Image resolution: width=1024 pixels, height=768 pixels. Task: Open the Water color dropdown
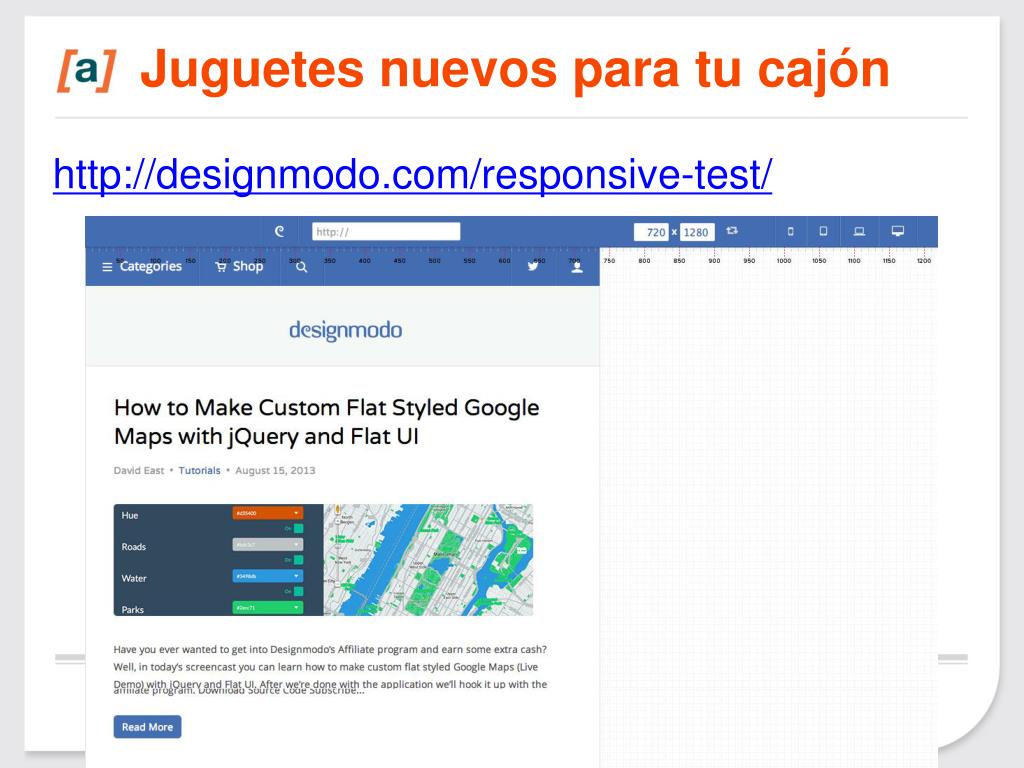tap(268, 576)
